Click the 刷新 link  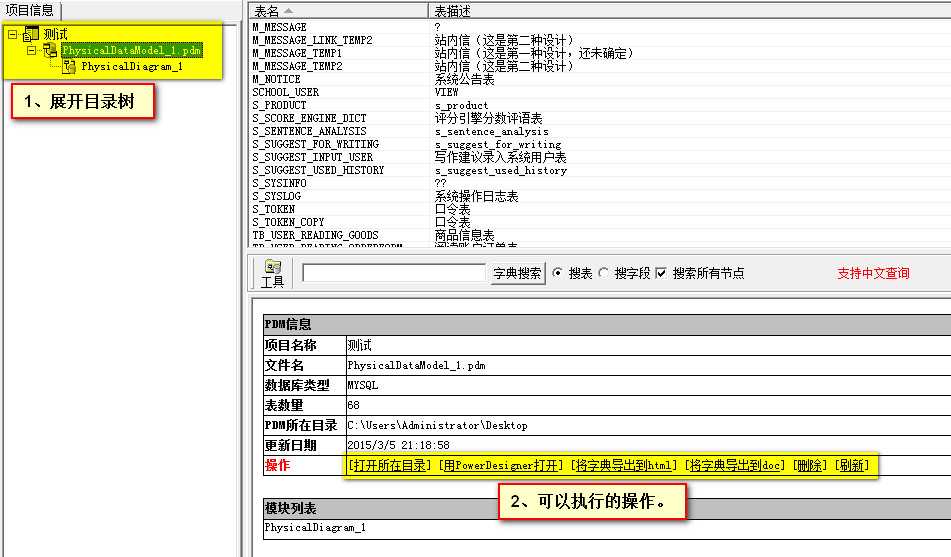pos(852,465)
